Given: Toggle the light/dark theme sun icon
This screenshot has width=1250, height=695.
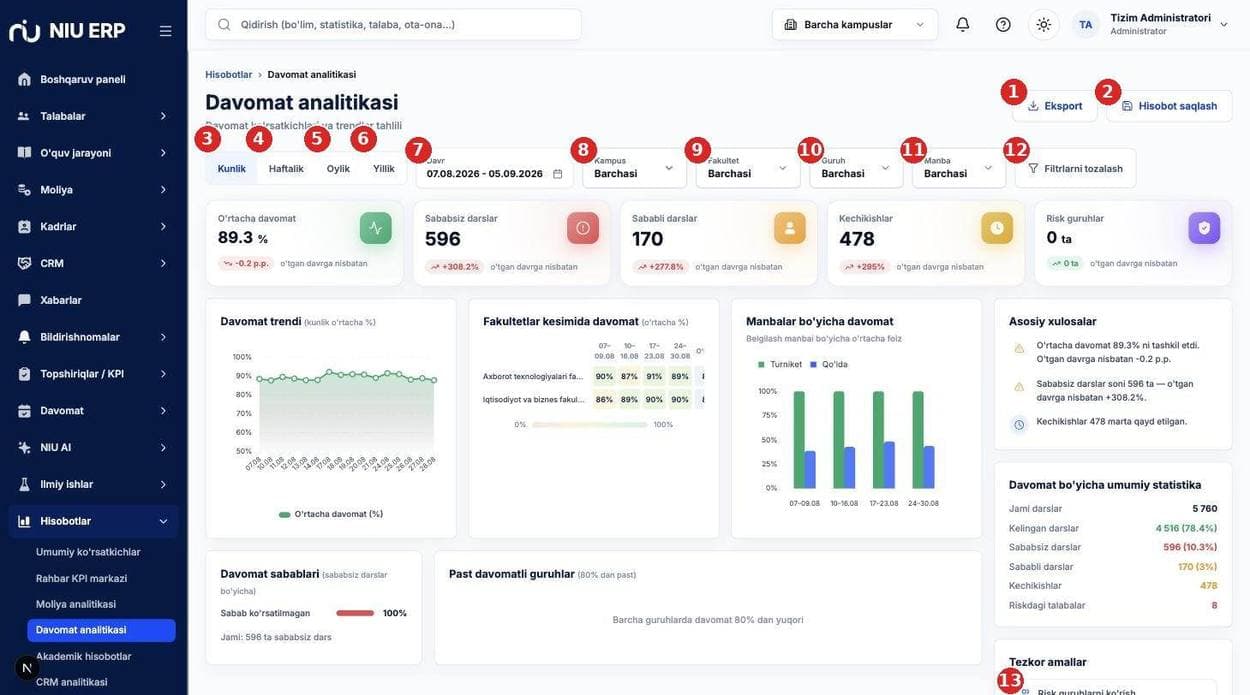Looking at the screenshot, I should 1044,24.
